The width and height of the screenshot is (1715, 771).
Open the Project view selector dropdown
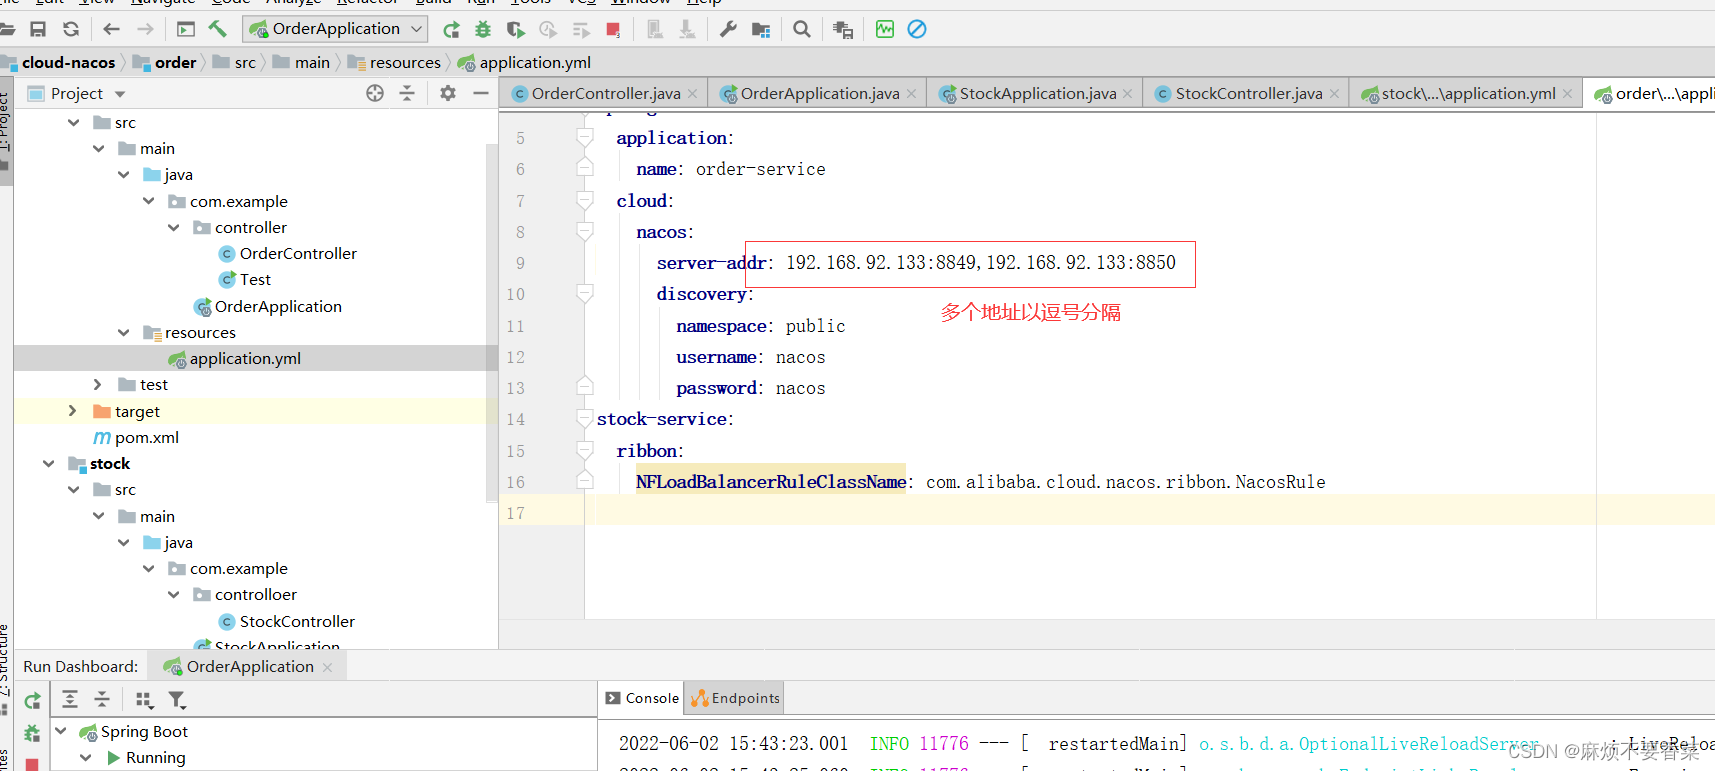[120, 94]
